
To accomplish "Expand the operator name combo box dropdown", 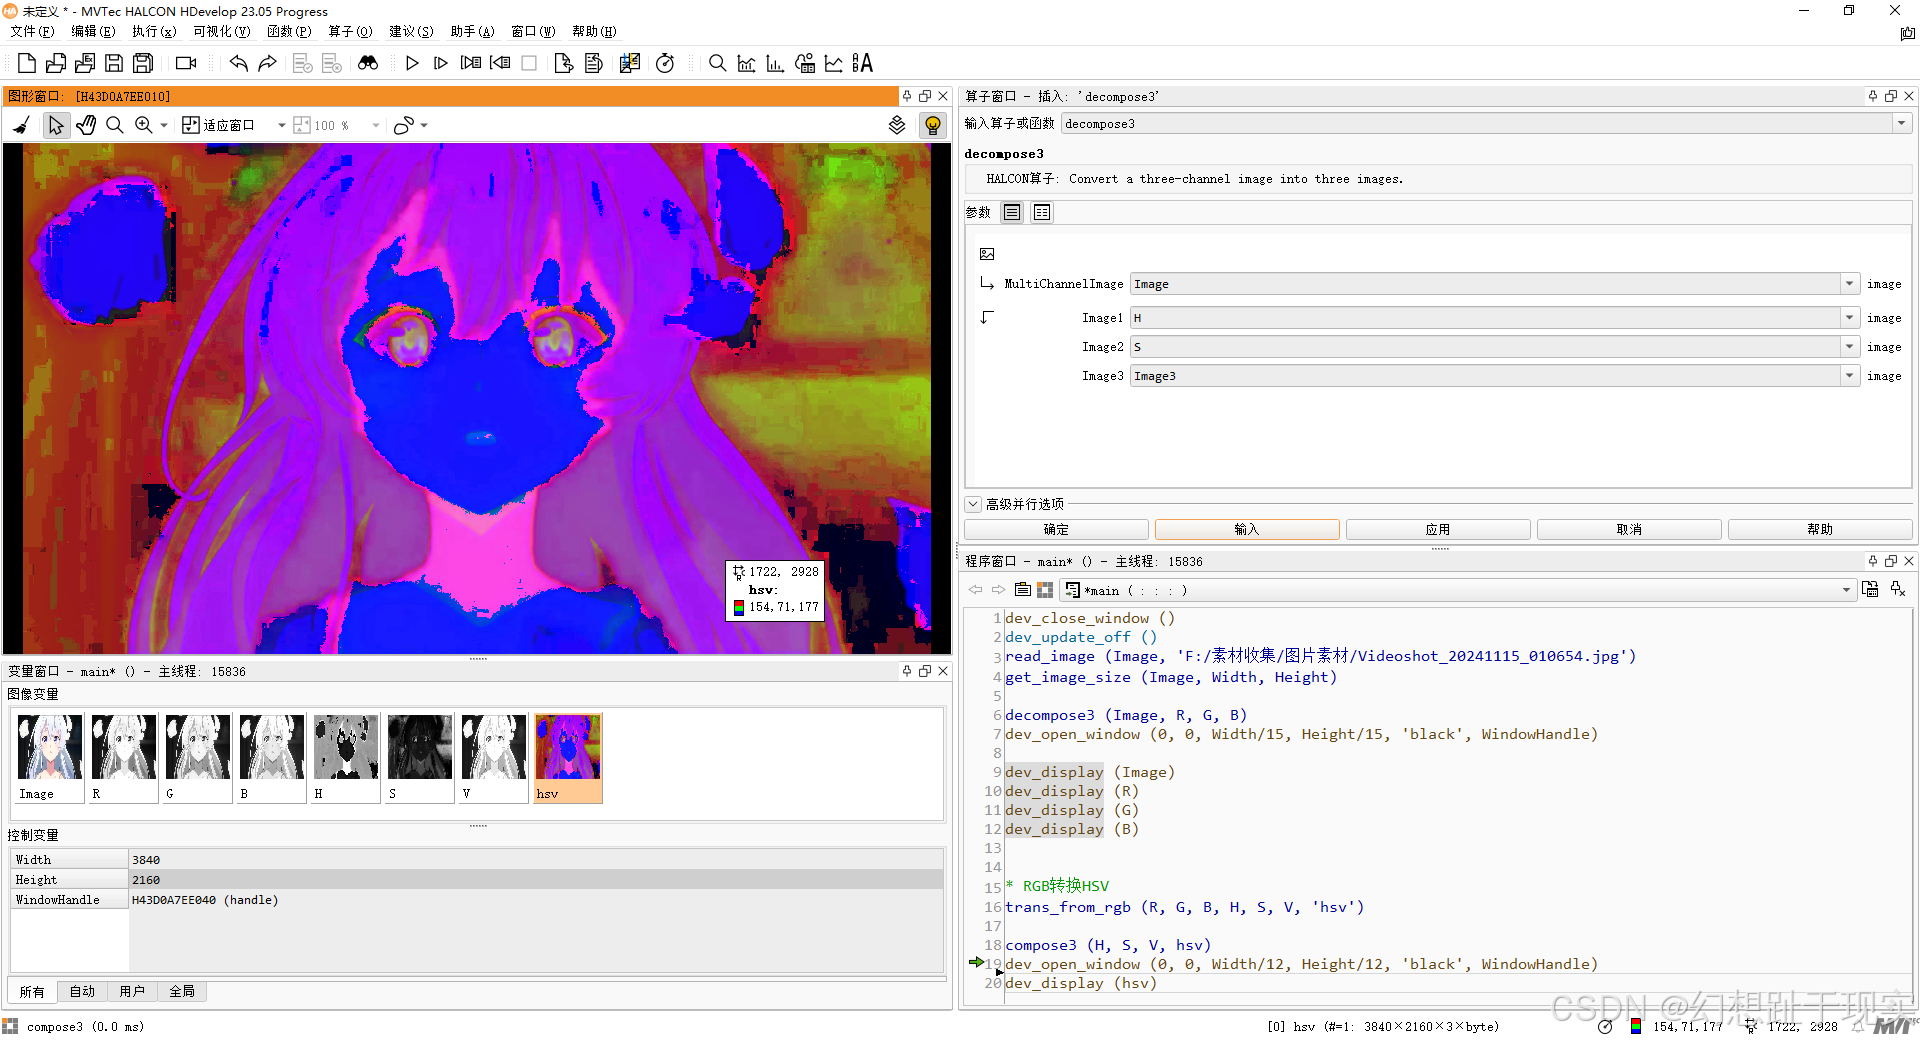I will coord(1901,123).
